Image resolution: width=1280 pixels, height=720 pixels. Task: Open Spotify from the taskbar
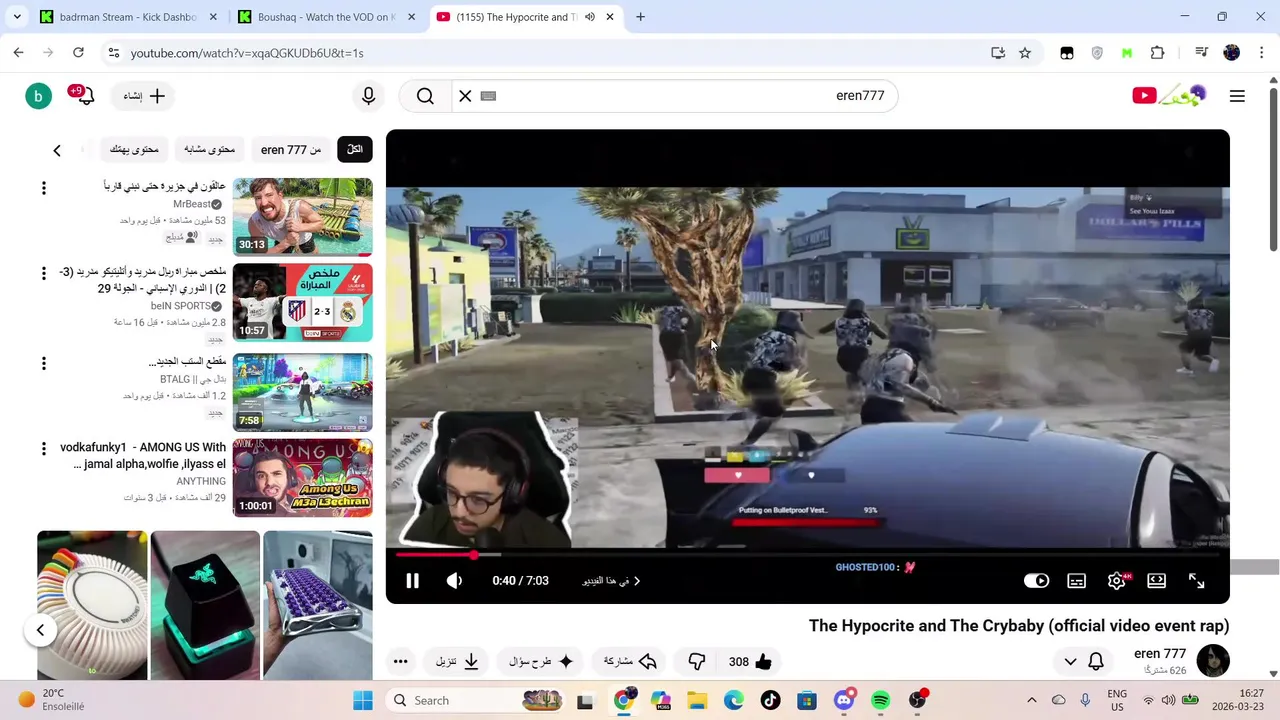click(880, 700)
